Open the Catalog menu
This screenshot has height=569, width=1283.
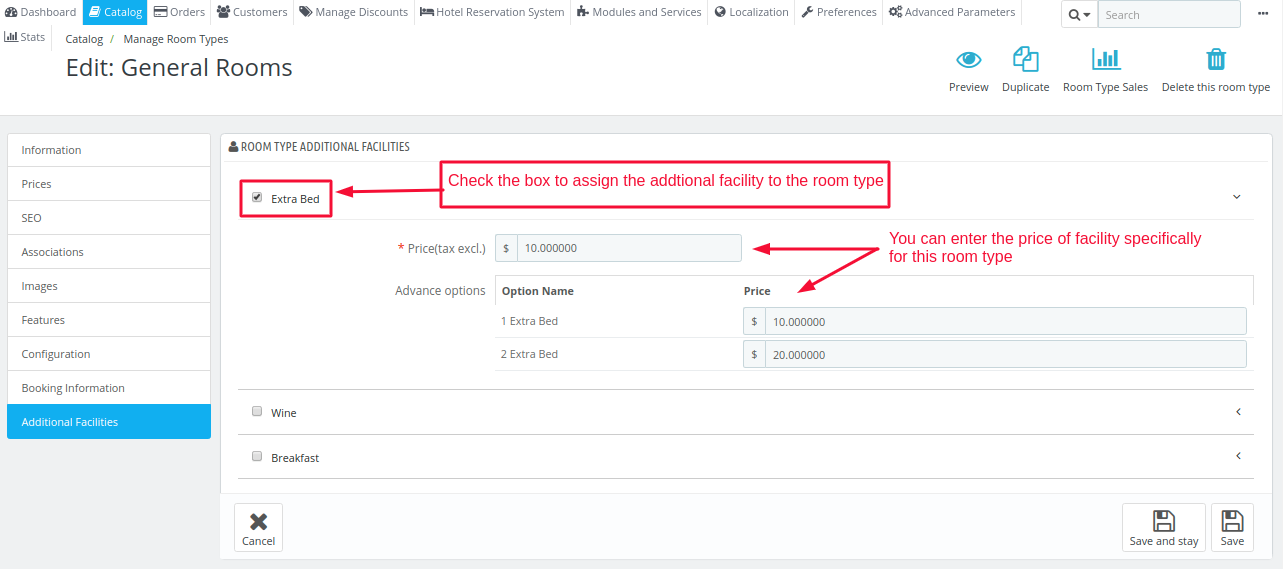[x=114, y=12]
